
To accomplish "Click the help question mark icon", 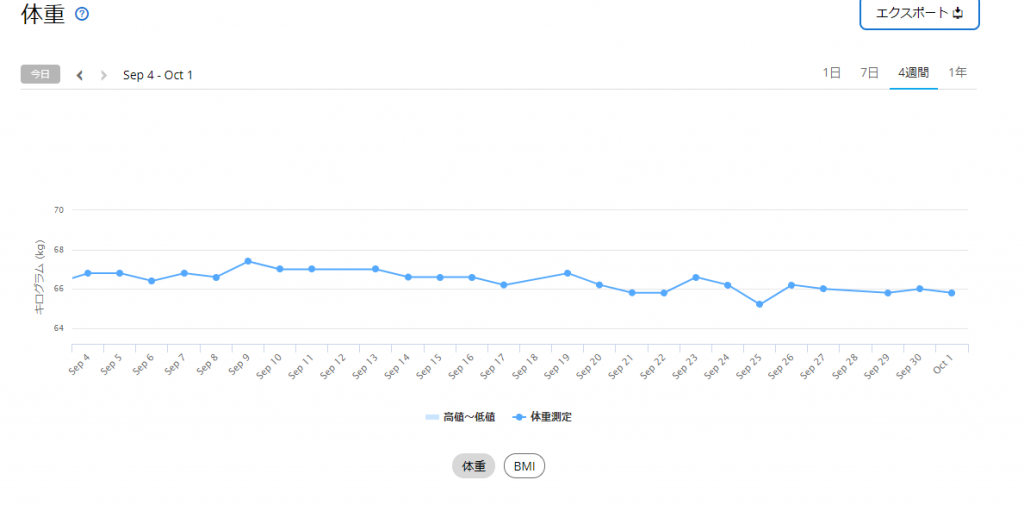I will pos(82,14).
